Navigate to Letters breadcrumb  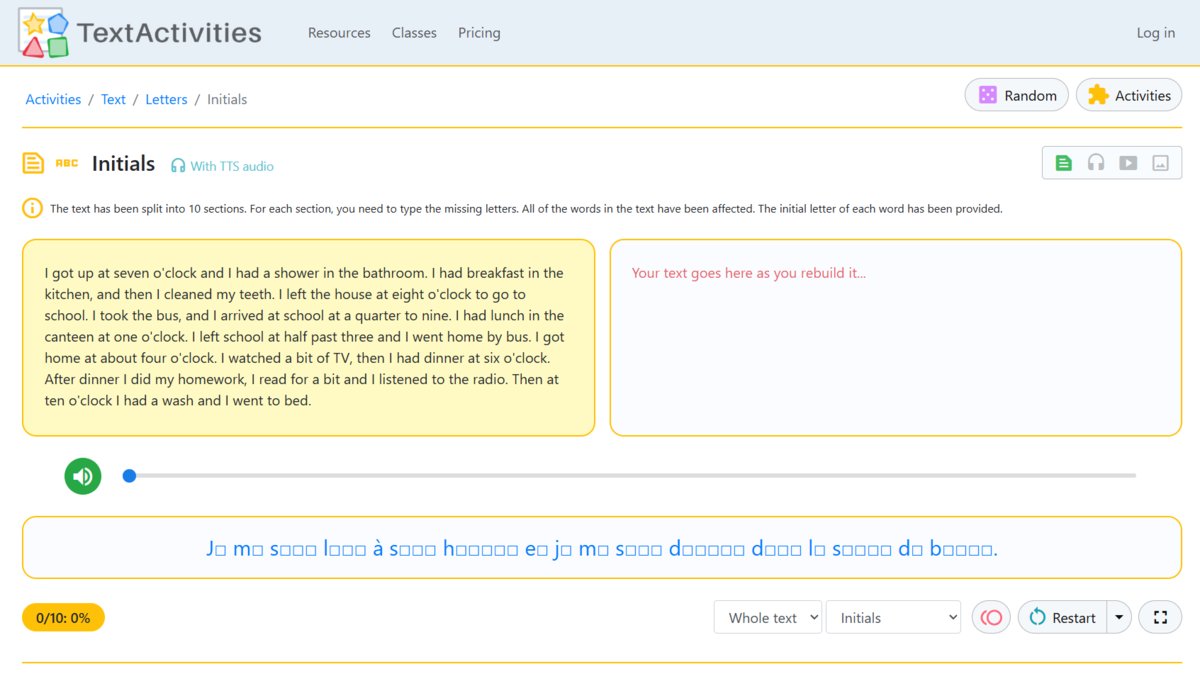coord(166,99)
